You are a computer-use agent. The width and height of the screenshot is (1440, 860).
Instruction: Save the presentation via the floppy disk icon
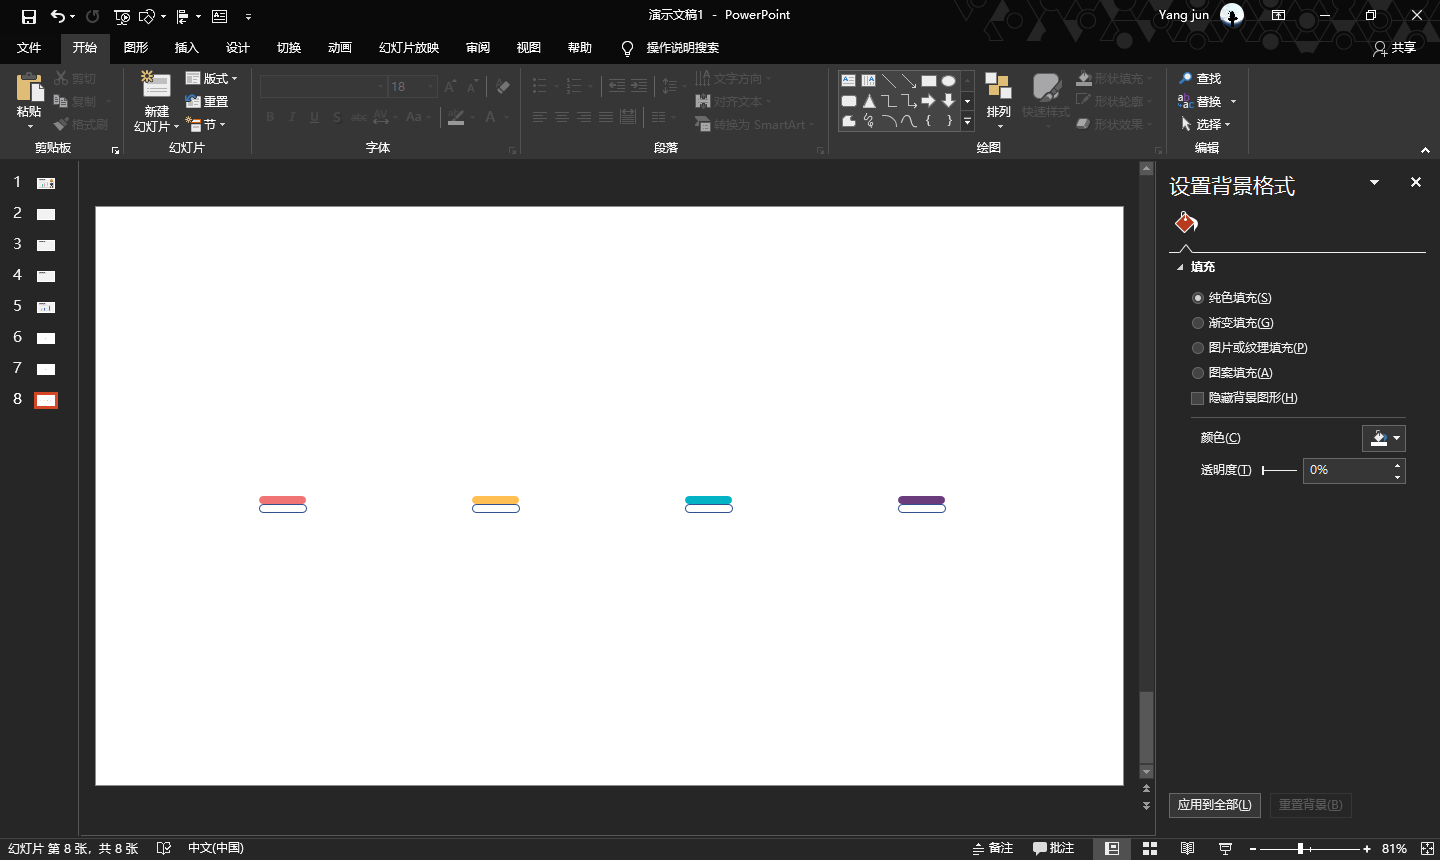(x=28, y=16)
